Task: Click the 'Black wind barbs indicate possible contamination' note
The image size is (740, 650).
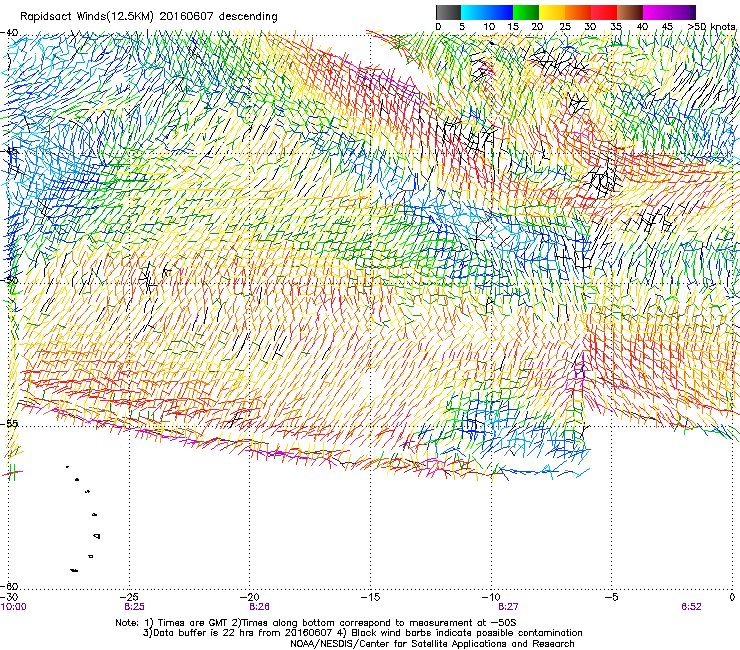Action: (466, 633)
